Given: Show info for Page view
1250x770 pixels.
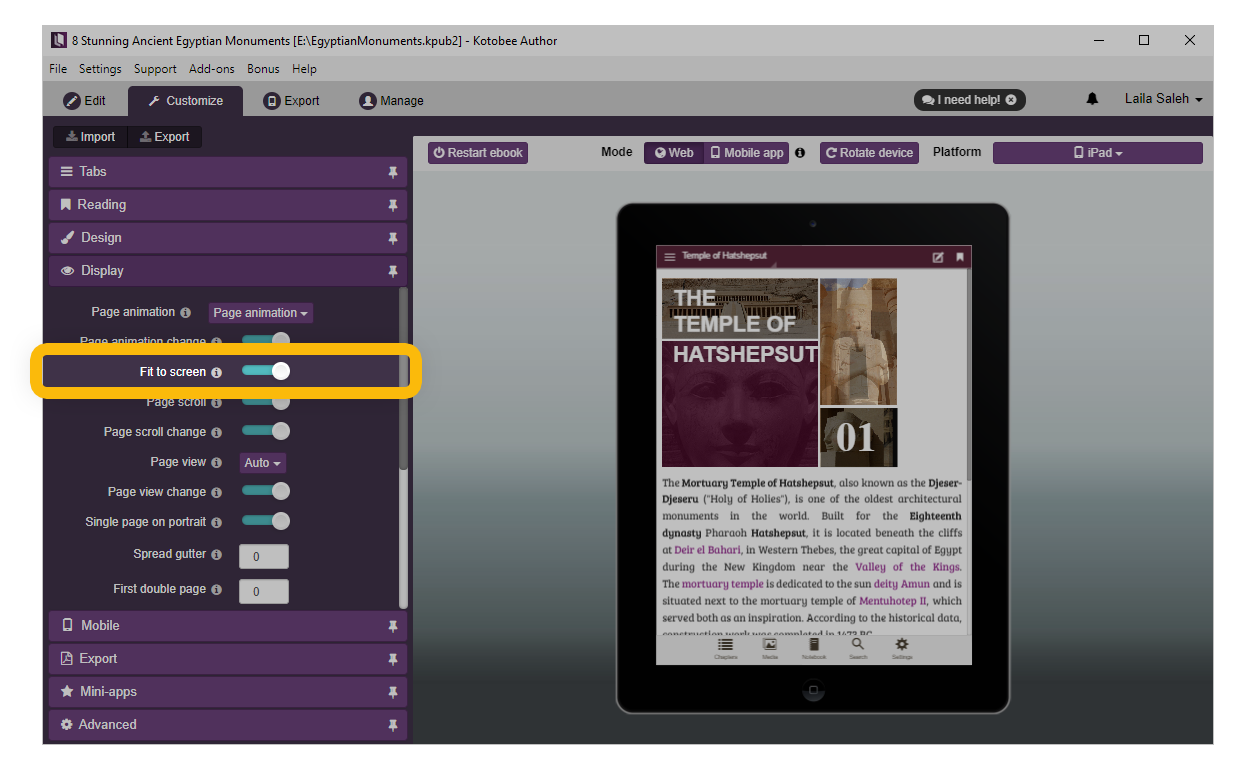Looking at the screenshot, I should pyautogui.click(x=217, y=462).
